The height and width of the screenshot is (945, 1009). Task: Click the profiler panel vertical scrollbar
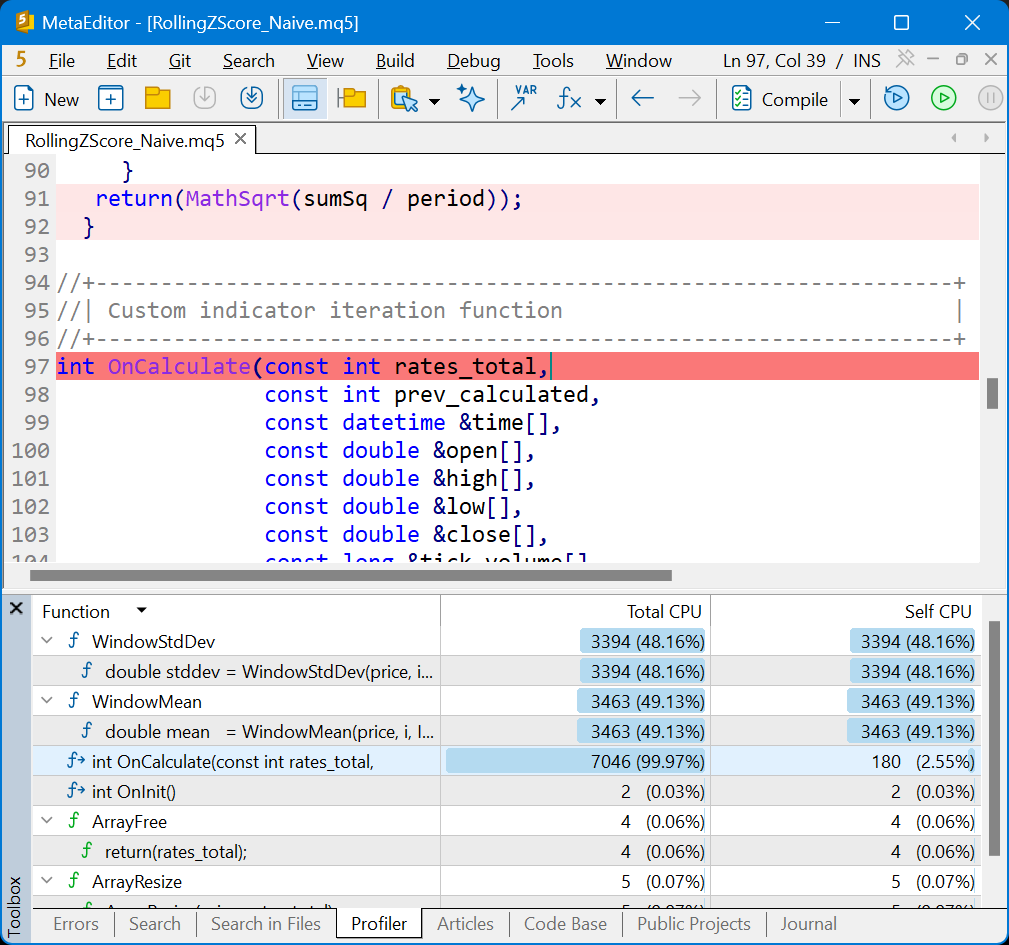click(994, 739)
